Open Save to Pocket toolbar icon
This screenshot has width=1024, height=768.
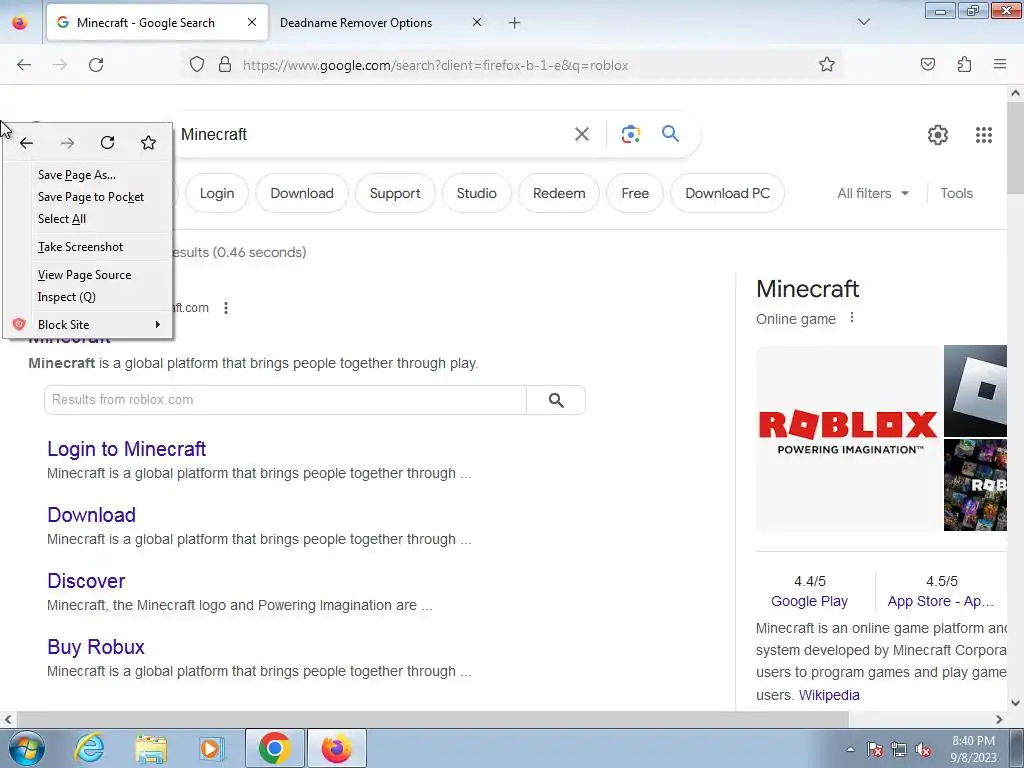pos(928,64)
